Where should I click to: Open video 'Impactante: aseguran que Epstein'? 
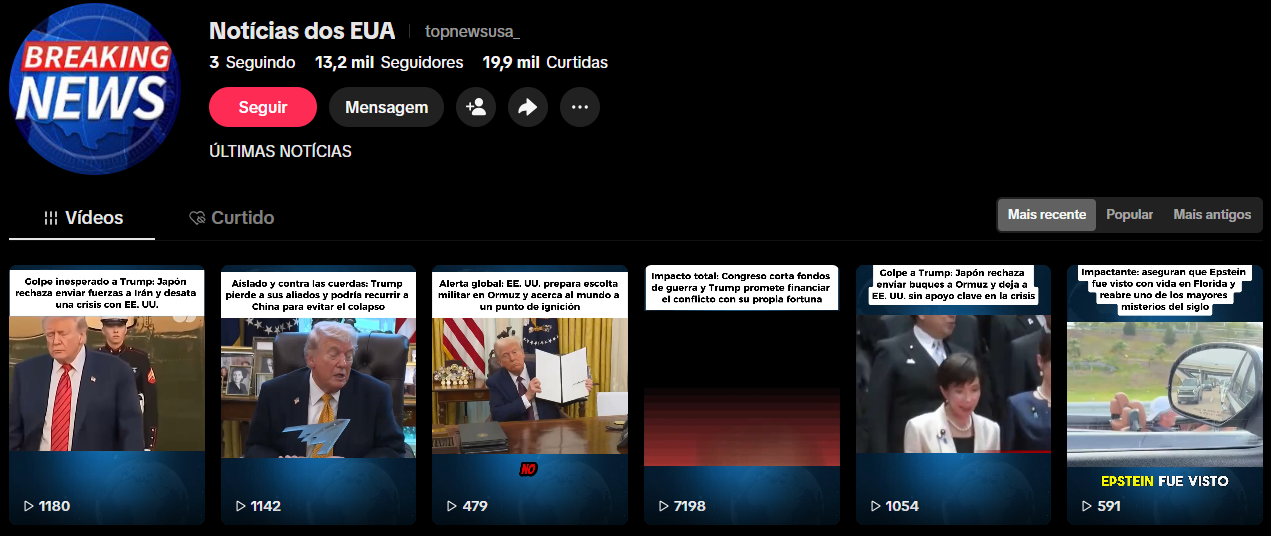point(1165,395)
